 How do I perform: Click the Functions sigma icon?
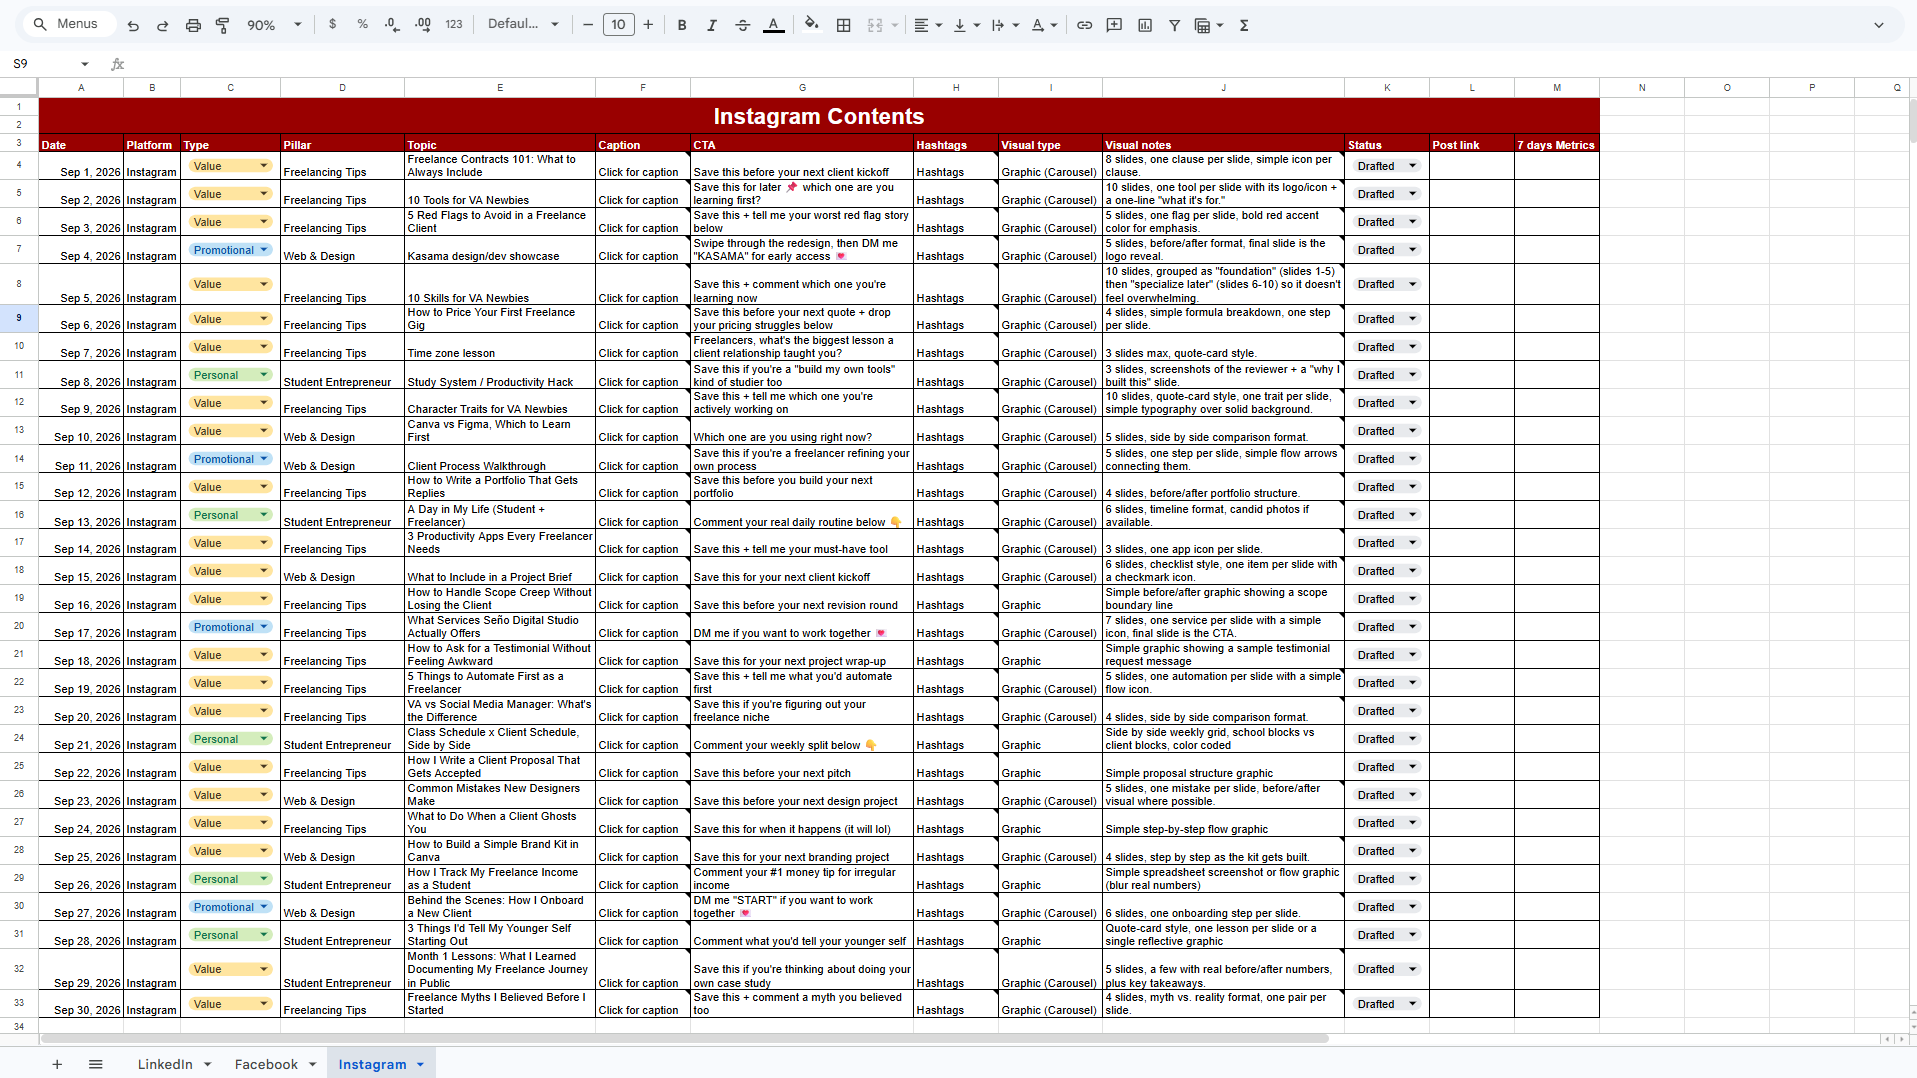point(1244,25)
